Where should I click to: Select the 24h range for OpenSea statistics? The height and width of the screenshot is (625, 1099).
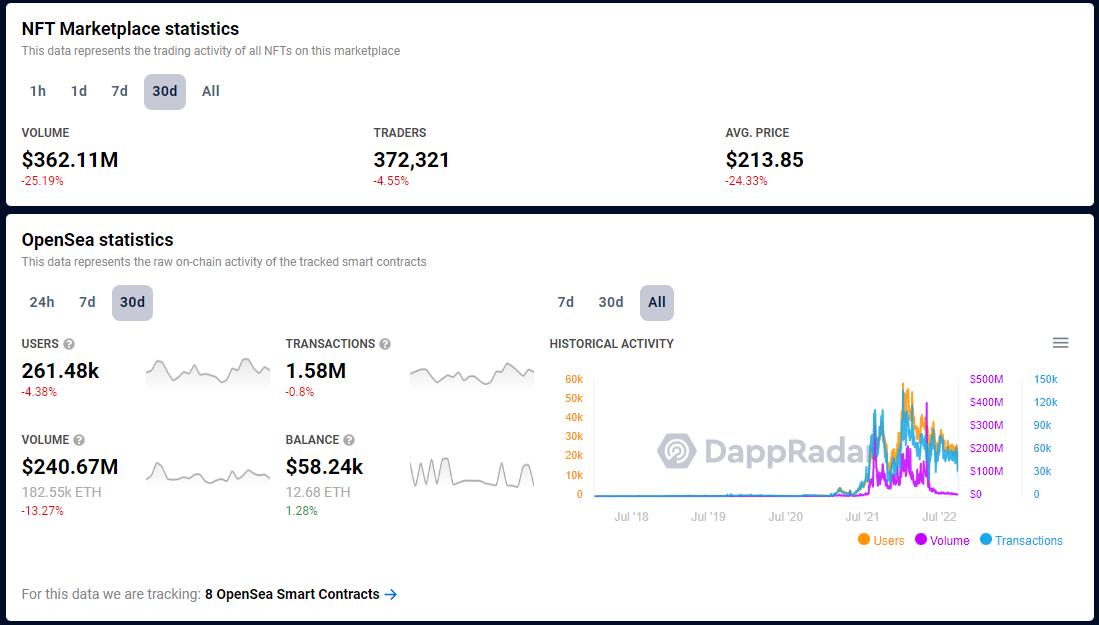tap(42, 302)
